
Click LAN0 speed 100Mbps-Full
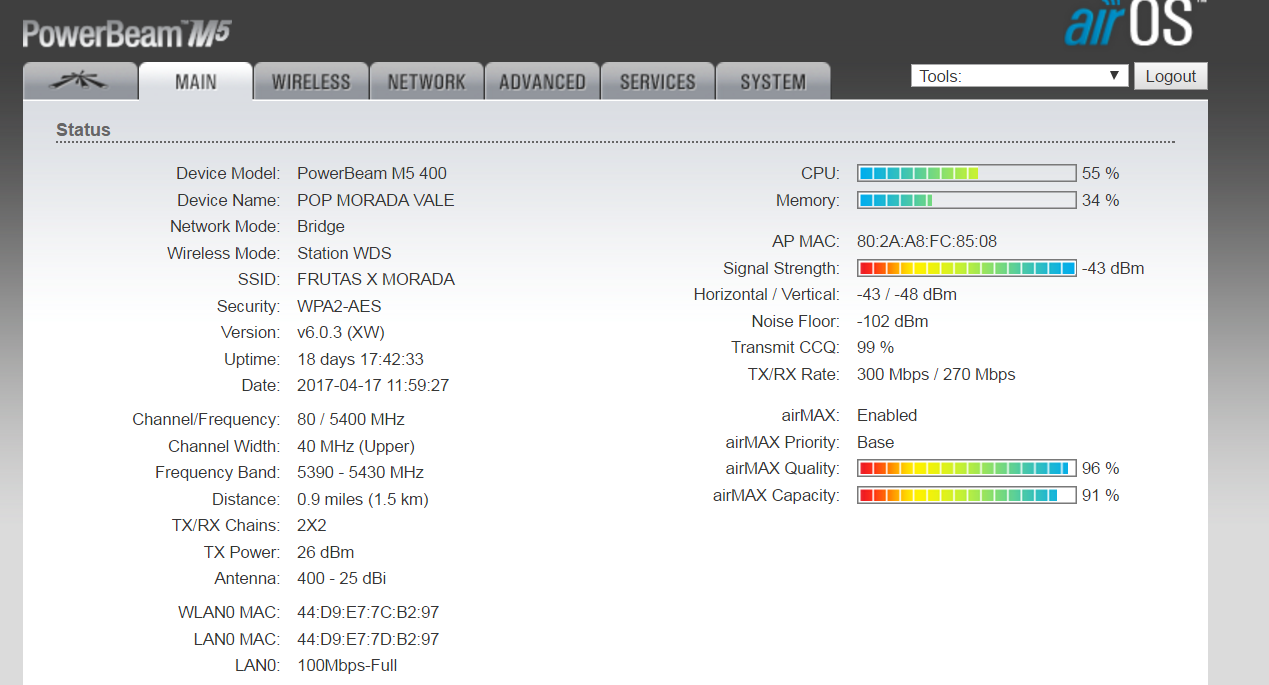point(347,665)
